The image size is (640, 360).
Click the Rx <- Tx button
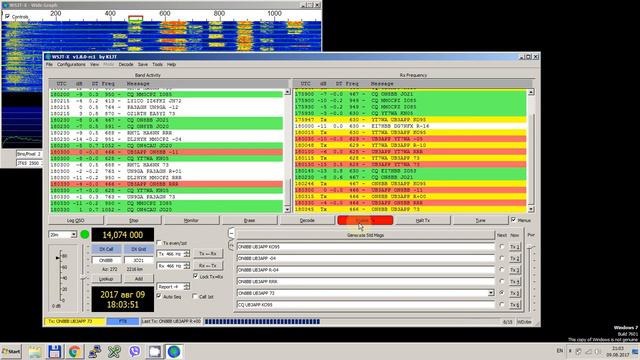point(208,266)
